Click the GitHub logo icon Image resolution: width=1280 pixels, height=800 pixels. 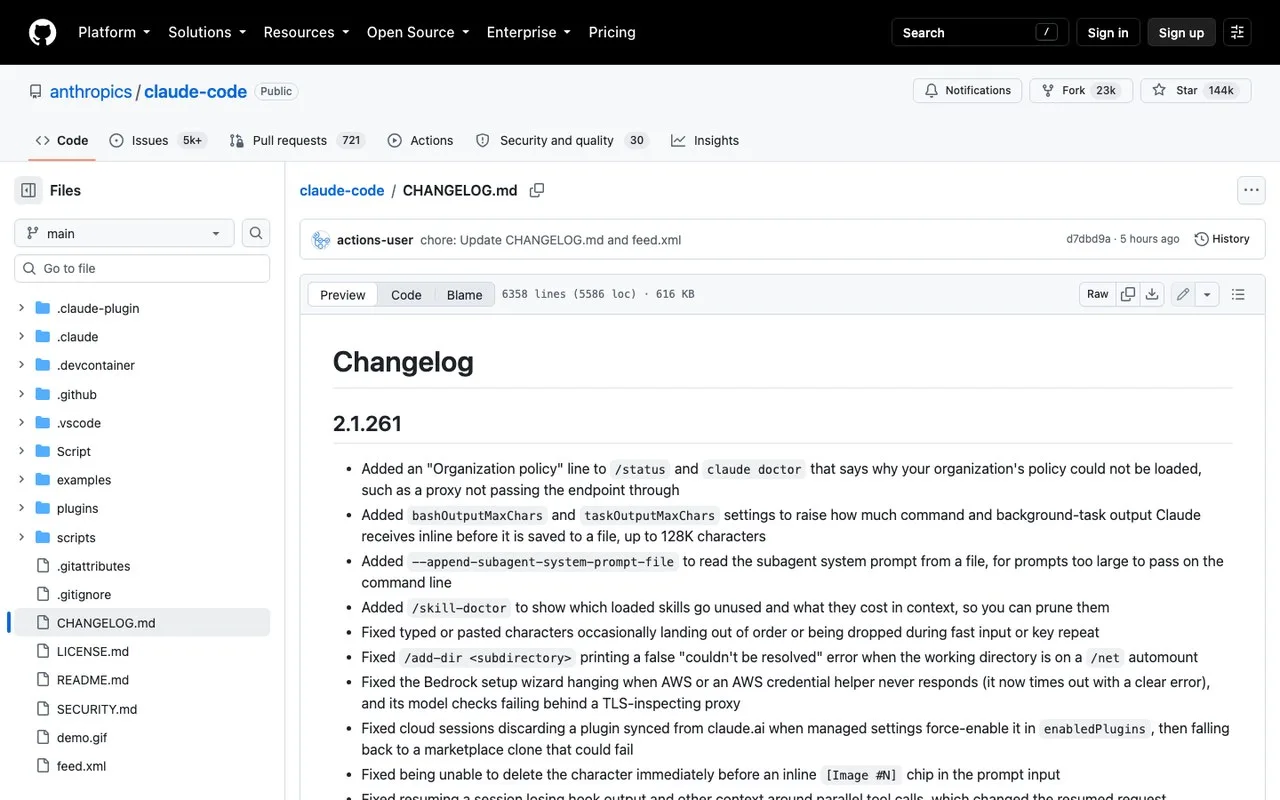(43, 32)
